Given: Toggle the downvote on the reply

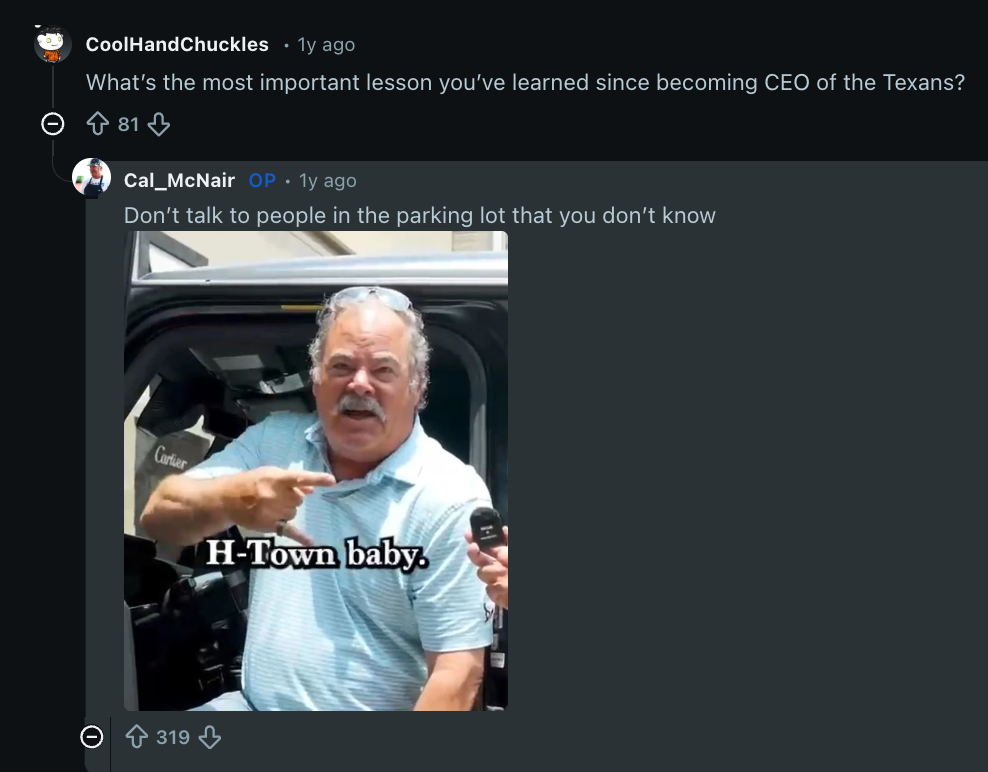Looking at the screenshot, I should 210,737.
